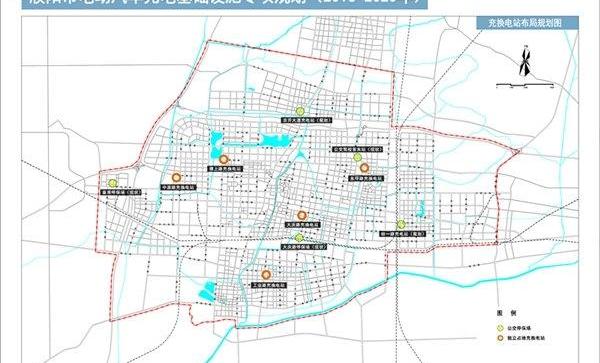
Task: Click the black label below the northernmost green marker
Action: tap(307, 120)
